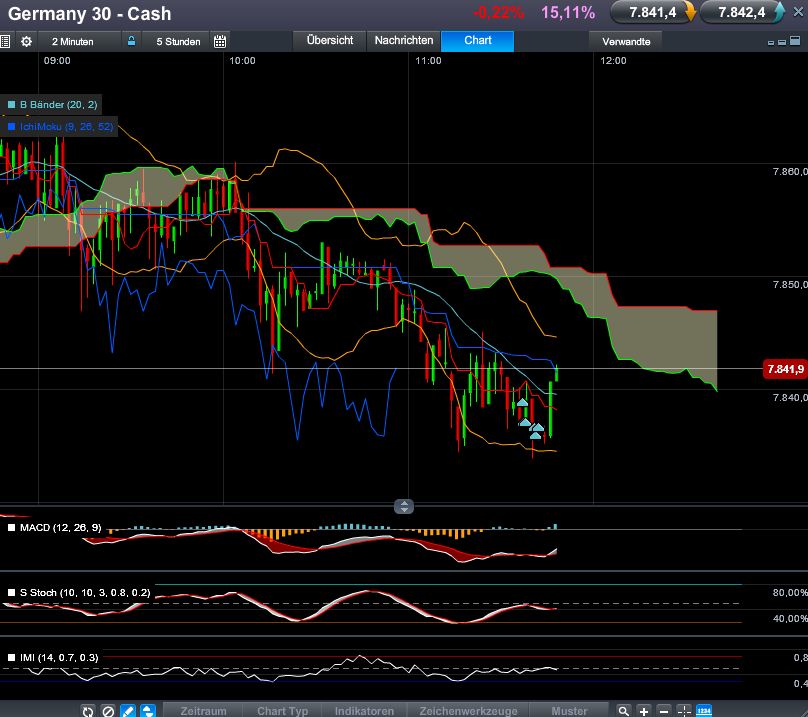Click the list icon left of gear
This screenshot has height=717, width=808.
pyautogui.click(x=5, y=41)
